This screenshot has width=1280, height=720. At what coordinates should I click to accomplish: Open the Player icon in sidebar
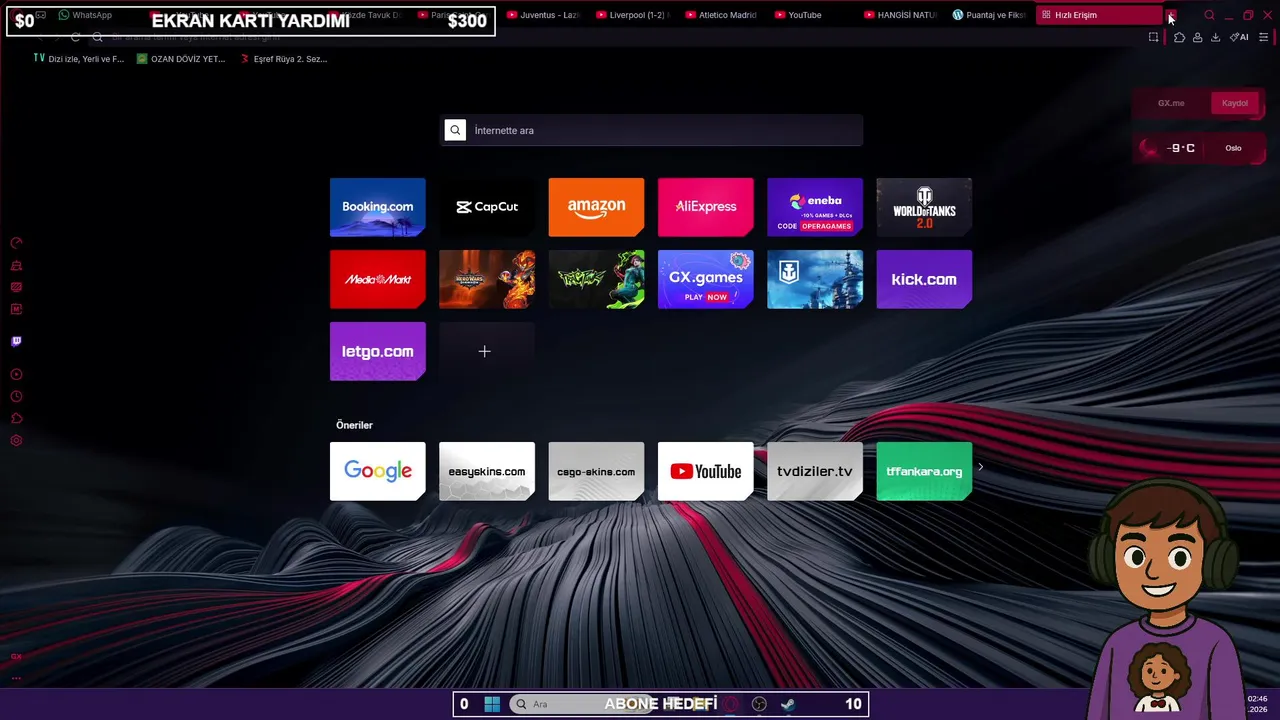pos(16,374)
